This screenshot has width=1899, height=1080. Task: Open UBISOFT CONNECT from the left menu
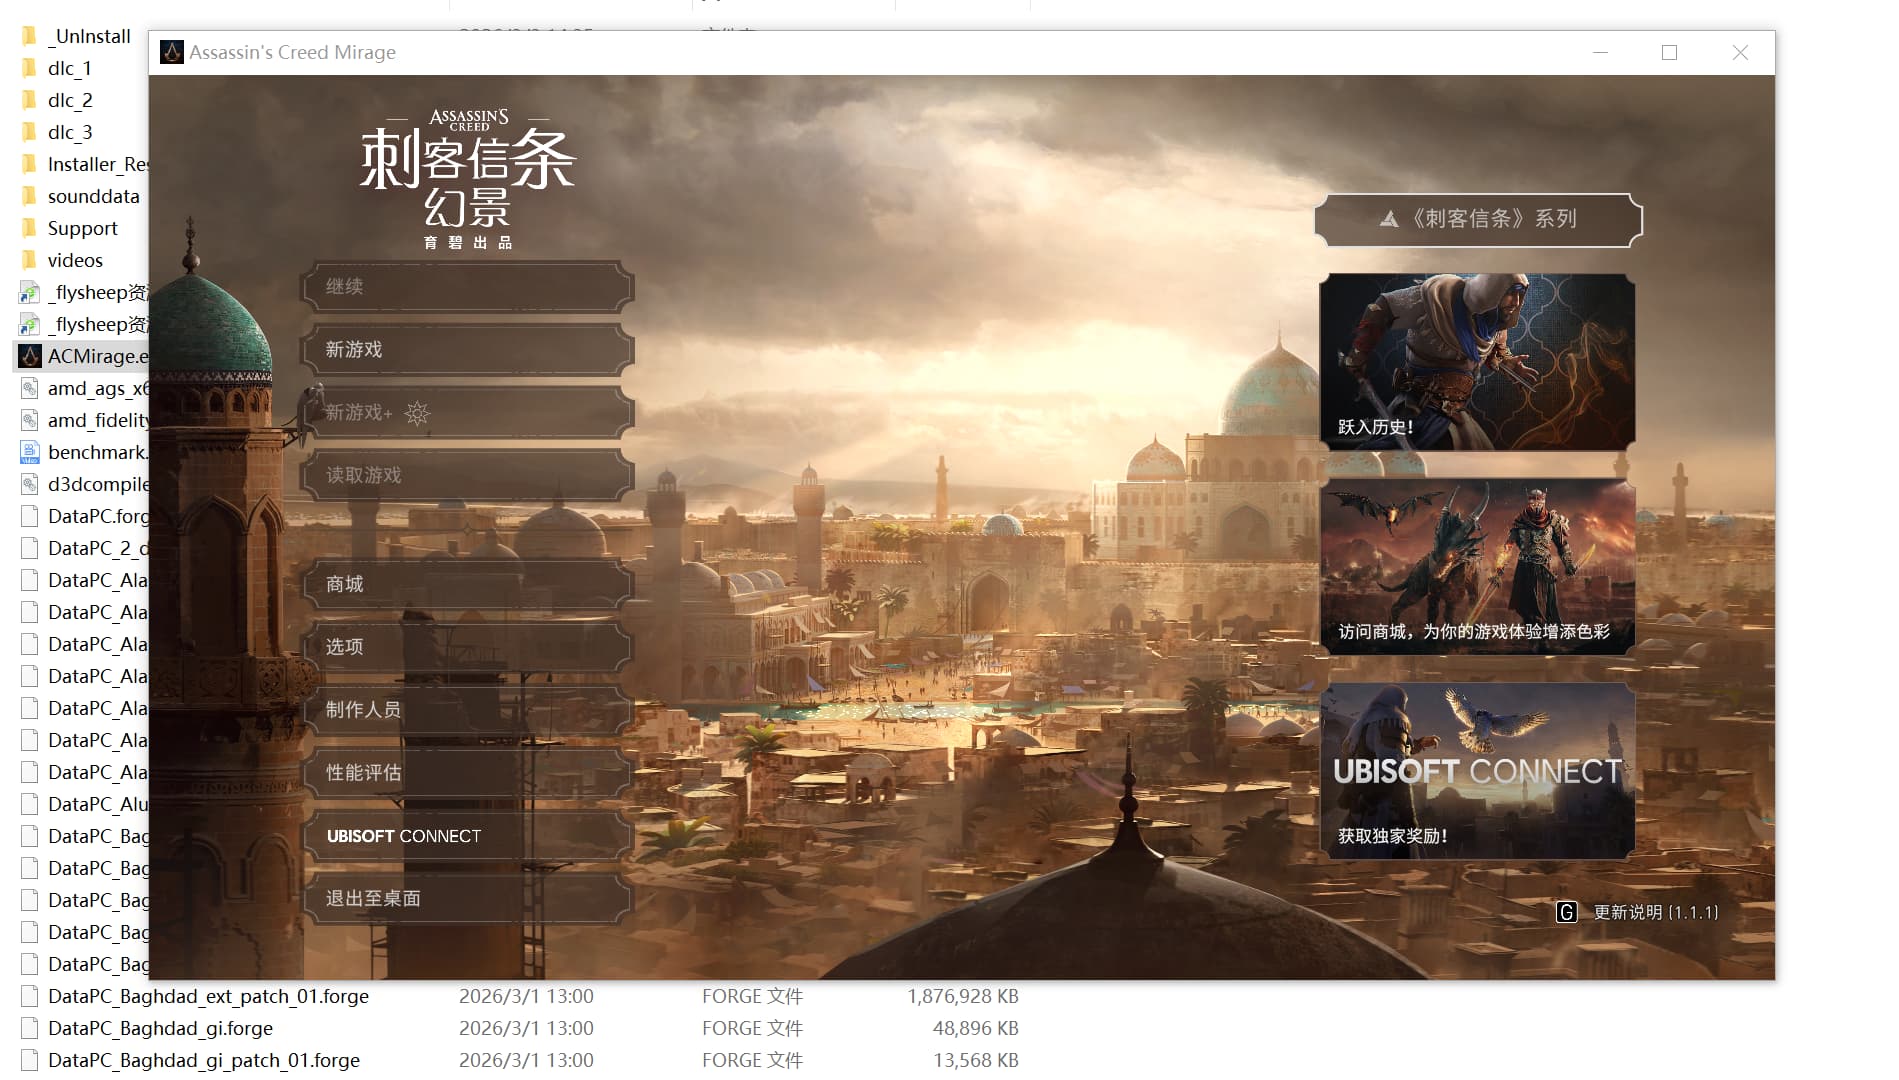click(x=467, y=836)
